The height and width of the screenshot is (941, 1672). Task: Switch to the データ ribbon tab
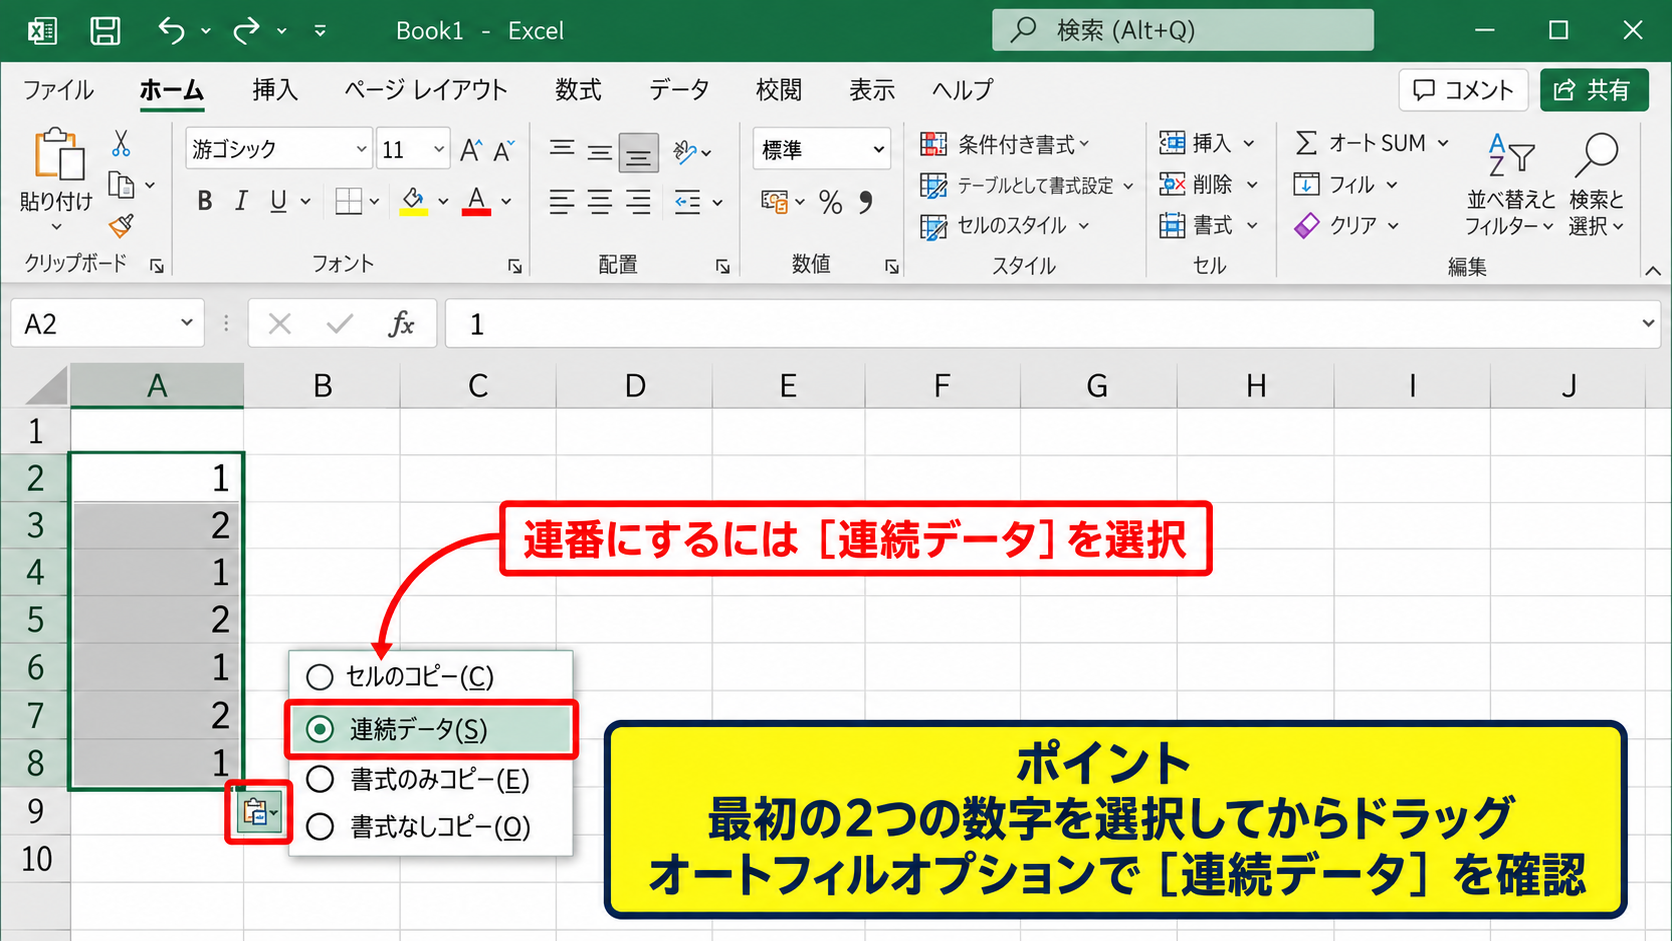tap(679, 90)
